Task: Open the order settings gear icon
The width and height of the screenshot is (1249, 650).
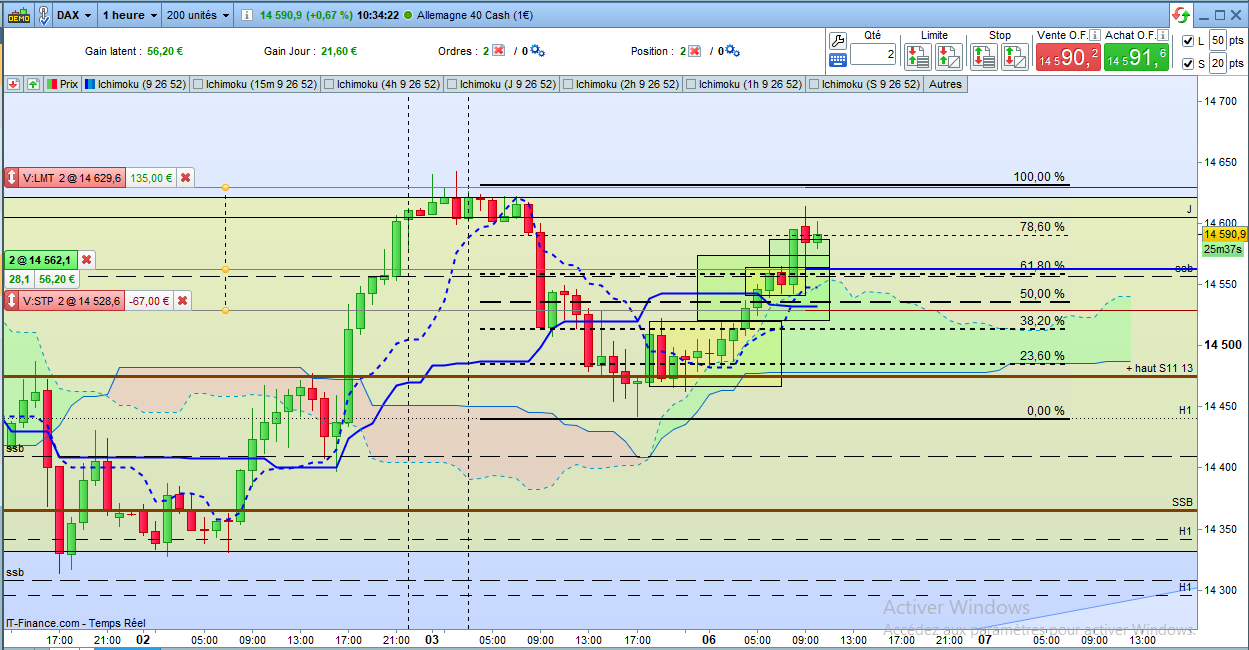Action: click(538, 51)
